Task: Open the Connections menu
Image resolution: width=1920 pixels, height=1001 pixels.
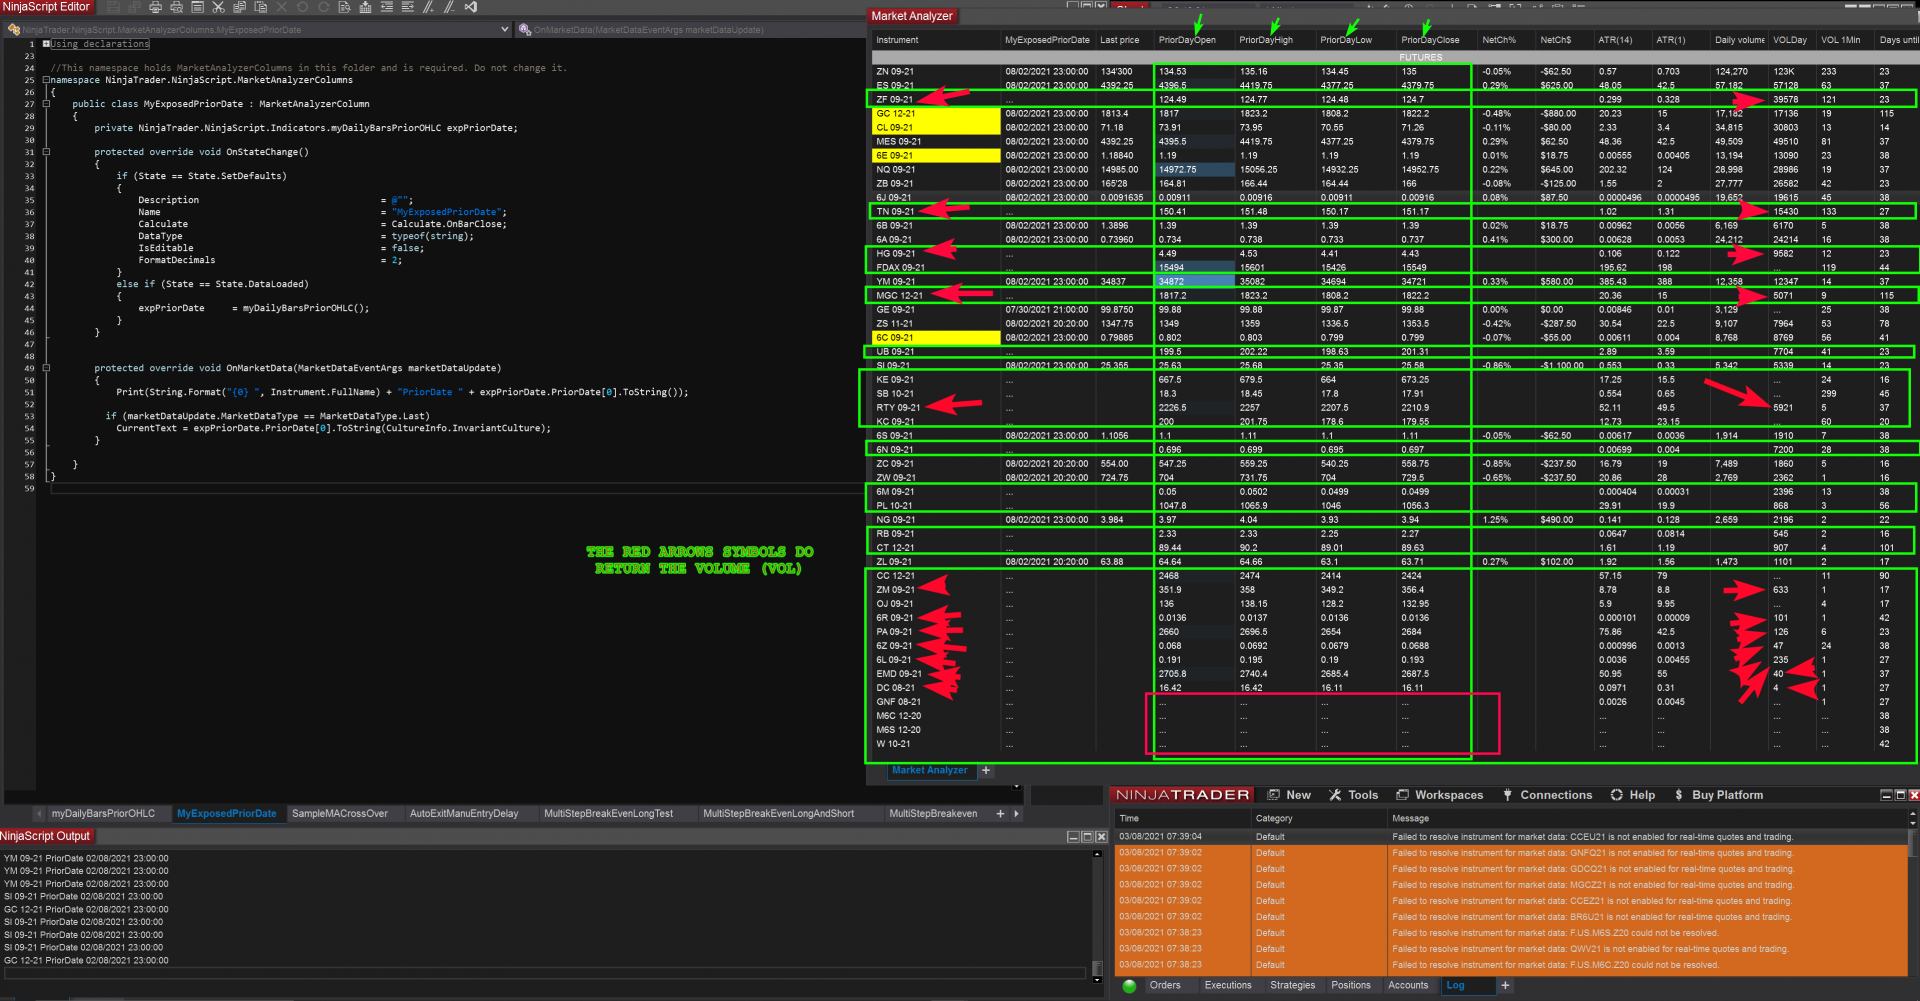Action: [x=1547, y=795]
